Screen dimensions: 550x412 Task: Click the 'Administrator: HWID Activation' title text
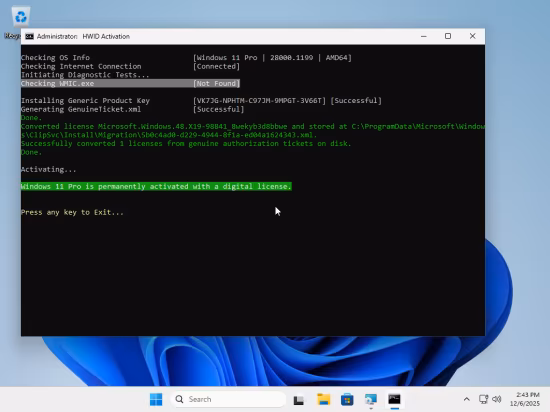tap(83, 36)
